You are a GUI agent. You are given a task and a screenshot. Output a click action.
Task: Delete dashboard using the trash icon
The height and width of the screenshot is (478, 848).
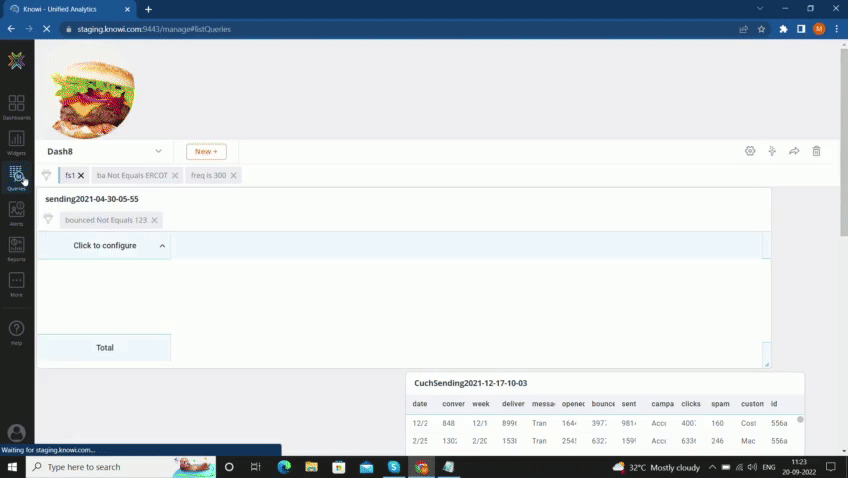pos(816,151)
